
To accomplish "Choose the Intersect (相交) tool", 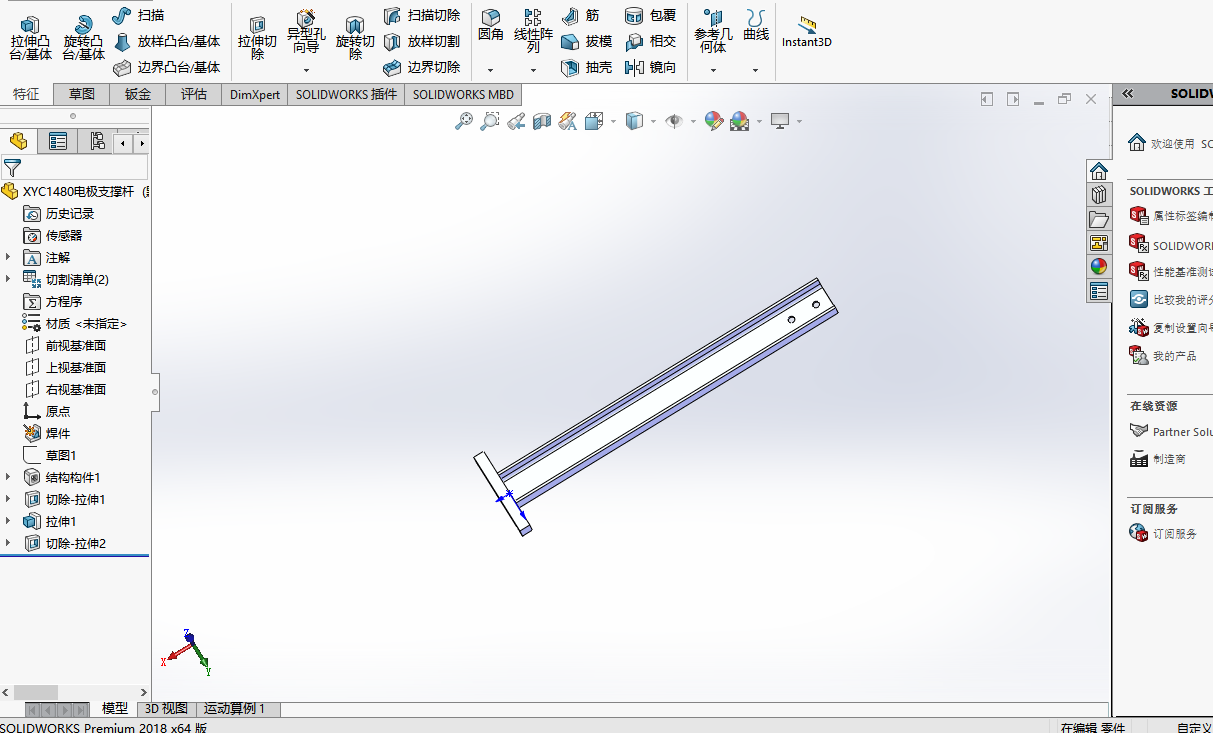I will (x=650, y=42).
